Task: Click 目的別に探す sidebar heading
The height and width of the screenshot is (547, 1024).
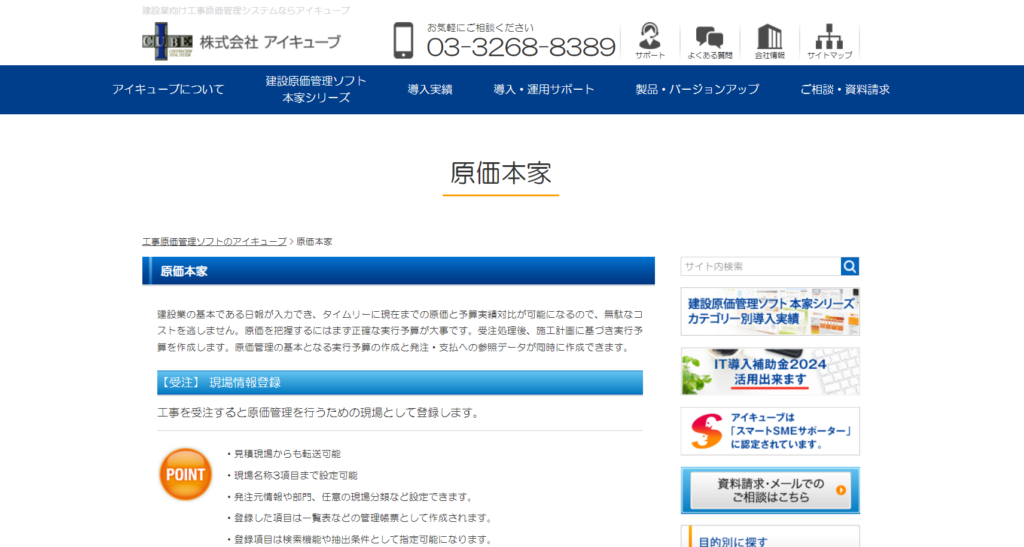Action: point(733,542)
